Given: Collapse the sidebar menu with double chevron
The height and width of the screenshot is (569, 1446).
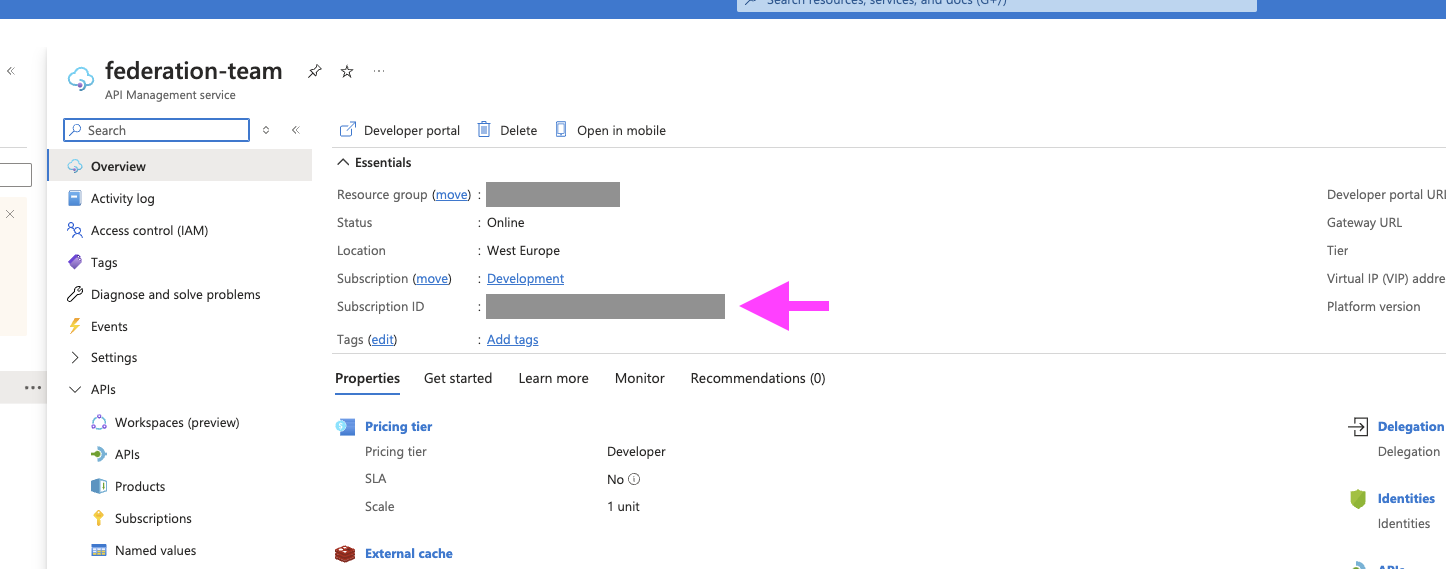Looking at the screenshot, I should [x=296, y=130].
